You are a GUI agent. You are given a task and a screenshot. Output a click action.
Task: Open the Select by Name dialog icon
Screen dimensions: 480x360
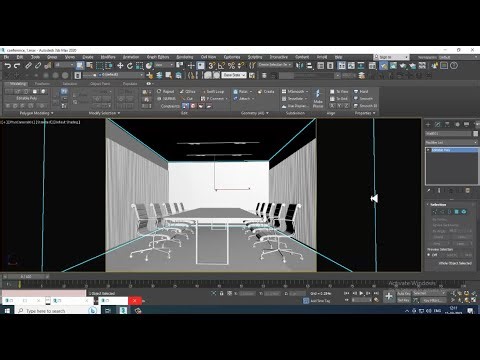tap(89, 66)
